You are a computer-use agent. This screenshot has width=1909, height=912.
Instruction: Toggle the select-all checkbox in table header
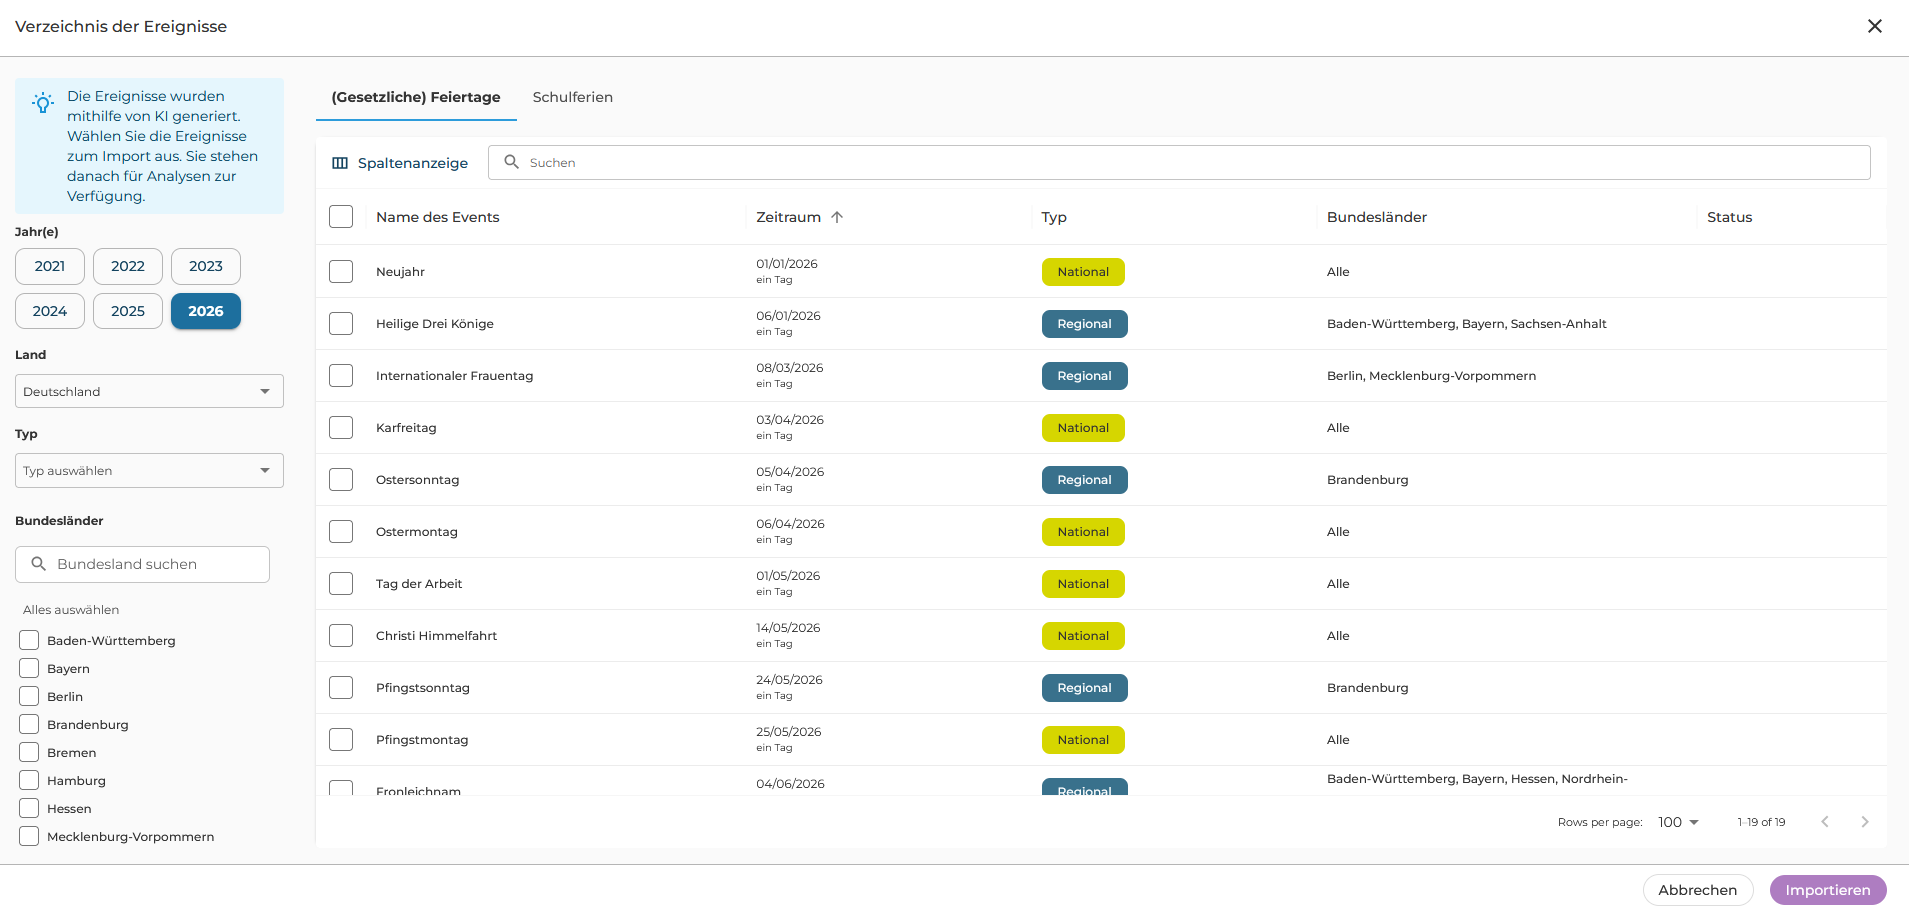tap(341, 217)
